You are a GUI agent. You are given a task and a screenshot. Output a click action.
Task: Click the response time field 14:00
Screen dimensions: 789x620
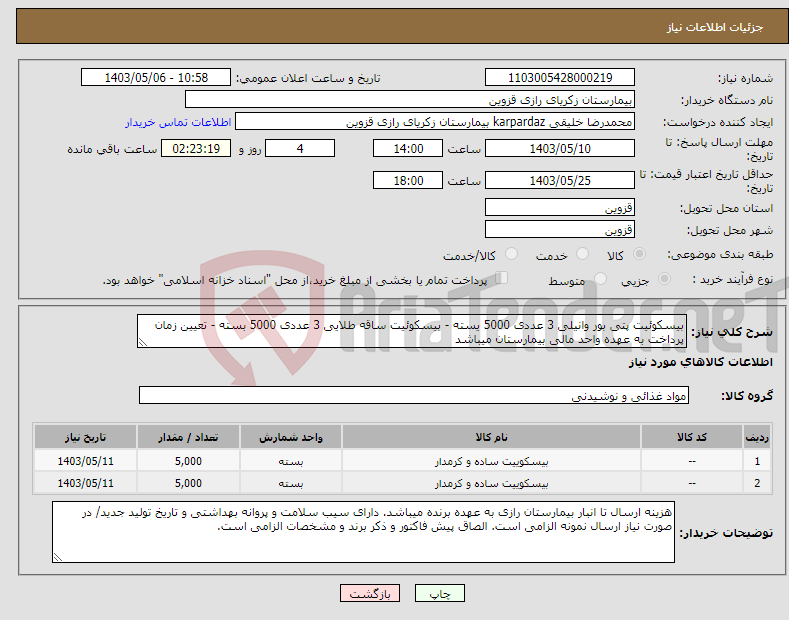pos(408,148)
